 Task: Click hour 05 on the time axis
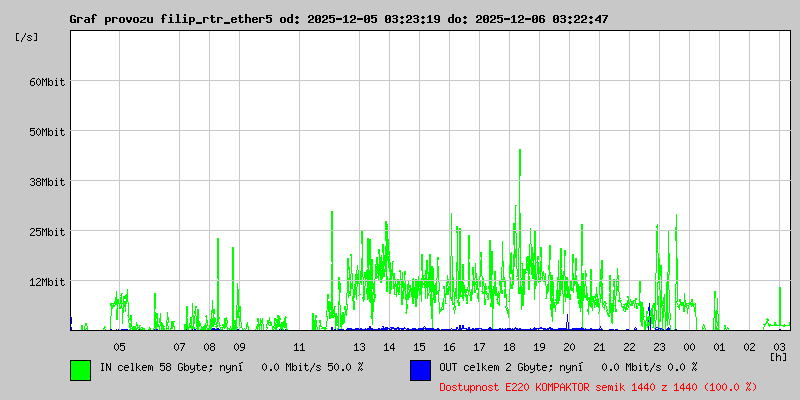[119, 346]
